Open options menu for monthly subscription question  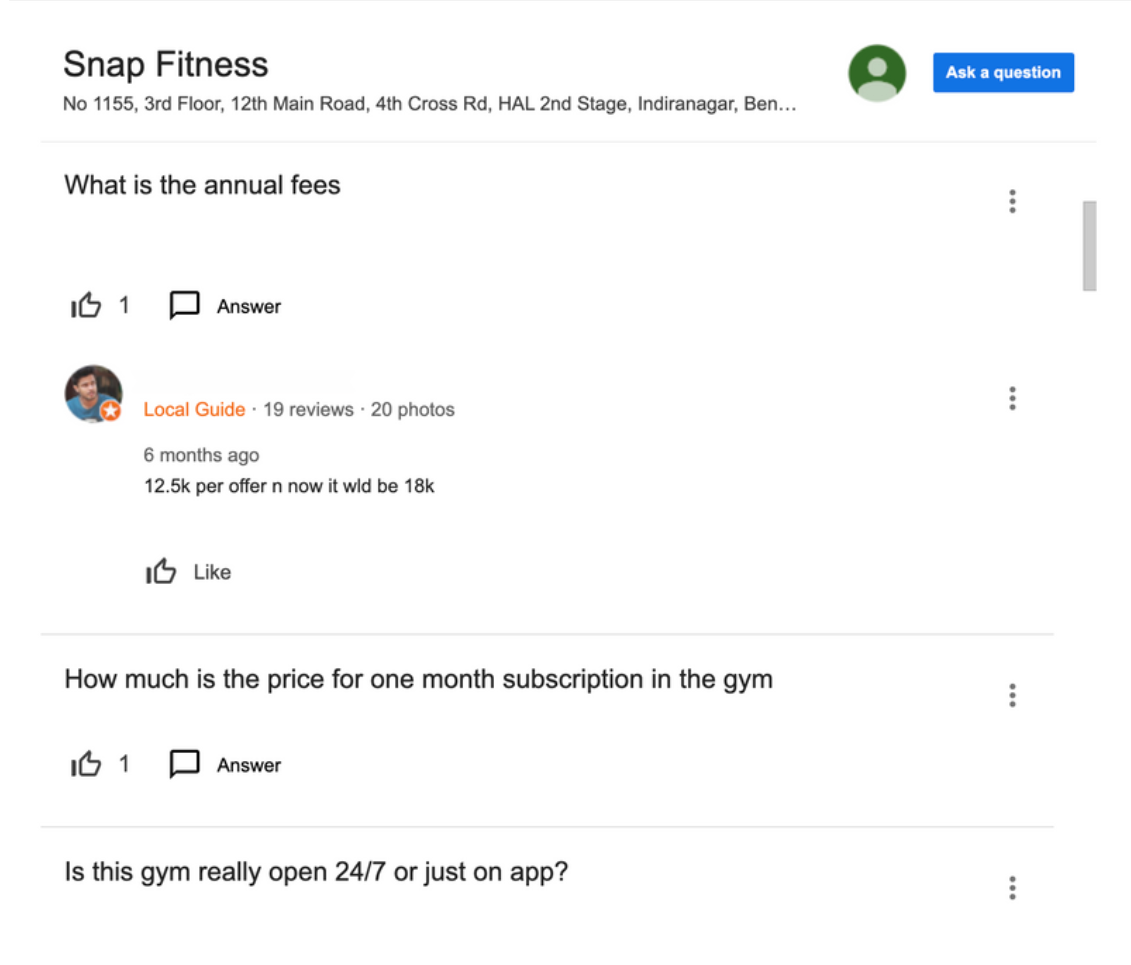[x=1012, y=695]
